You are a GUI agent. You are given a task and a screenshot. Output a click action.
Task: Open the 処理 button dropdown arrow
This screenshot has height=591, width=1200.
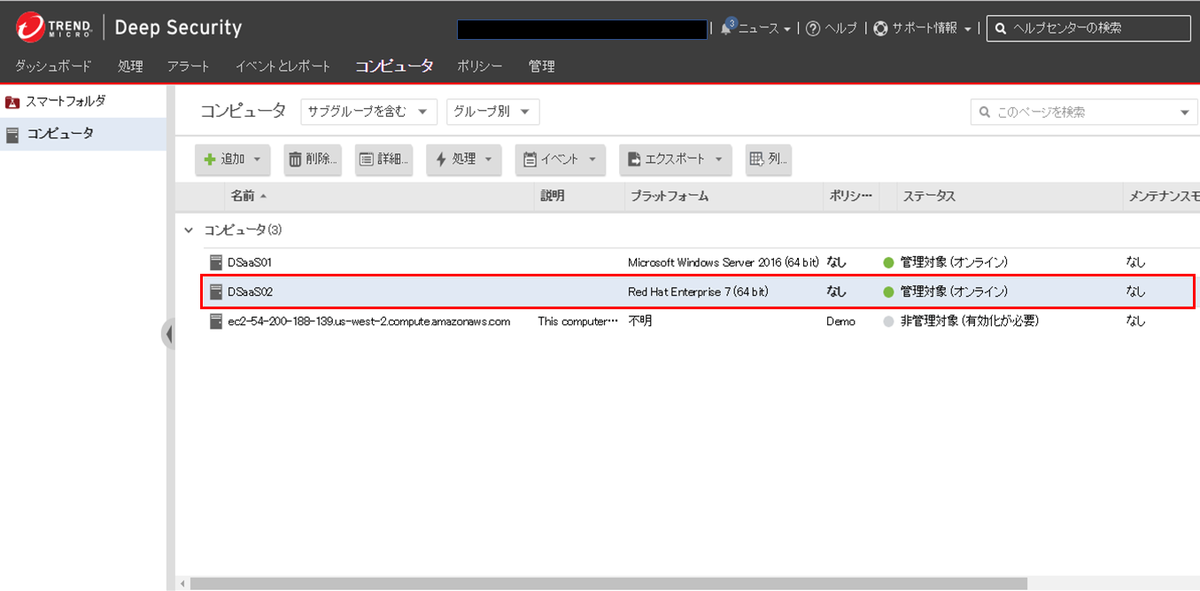tap(488, 159)
